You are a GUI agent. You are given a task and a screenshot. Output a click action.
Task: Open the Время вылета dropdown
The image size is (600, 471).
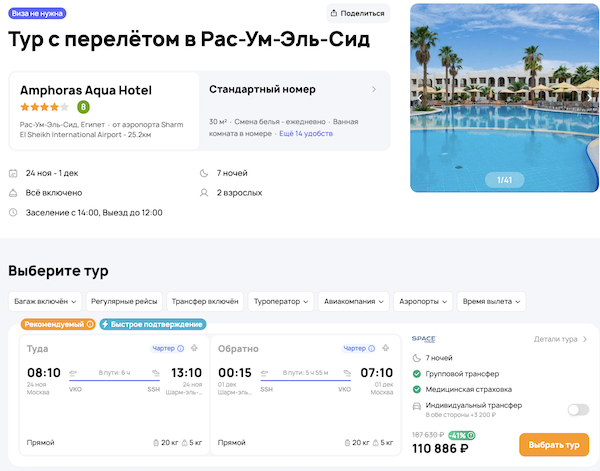[x=491, y=300]
